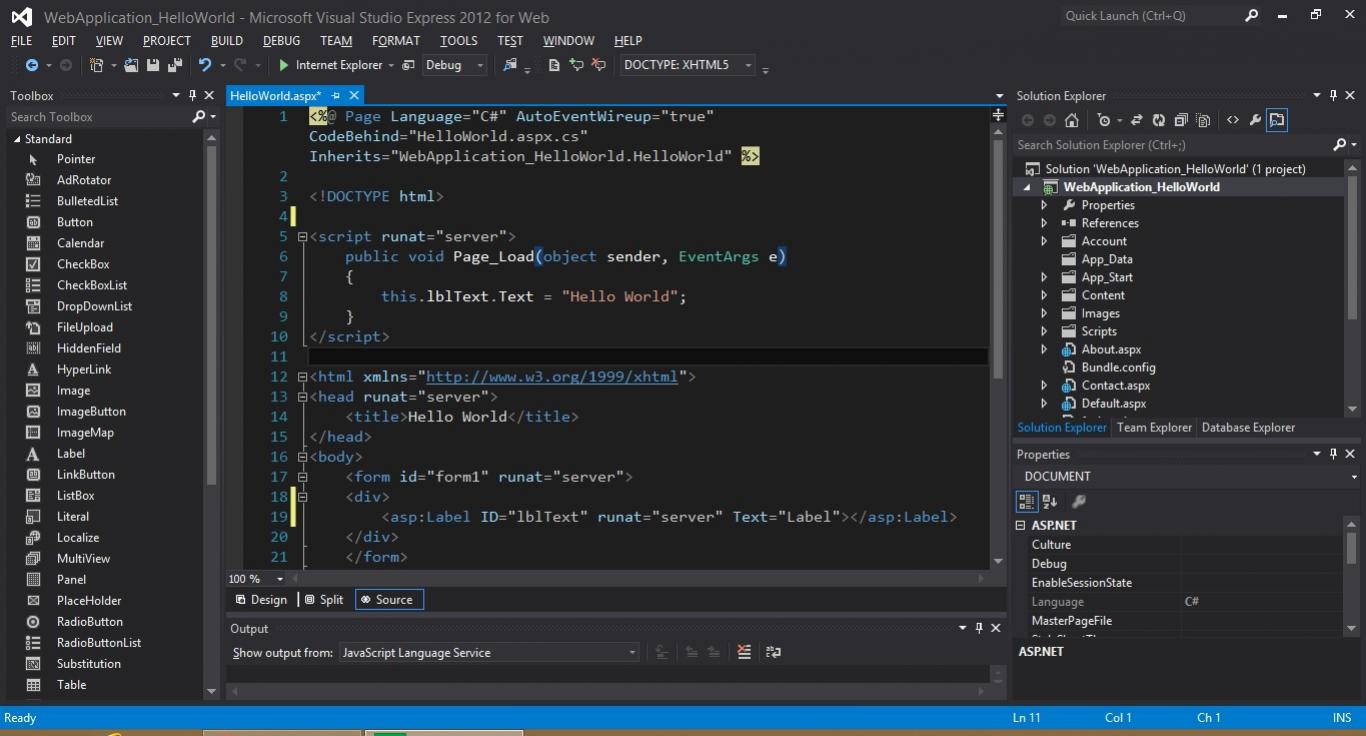Image resolution: width=1366 pixels, height=736 pixels.
Task: Click the Show All Files icon
Action: pos(1203,120)
